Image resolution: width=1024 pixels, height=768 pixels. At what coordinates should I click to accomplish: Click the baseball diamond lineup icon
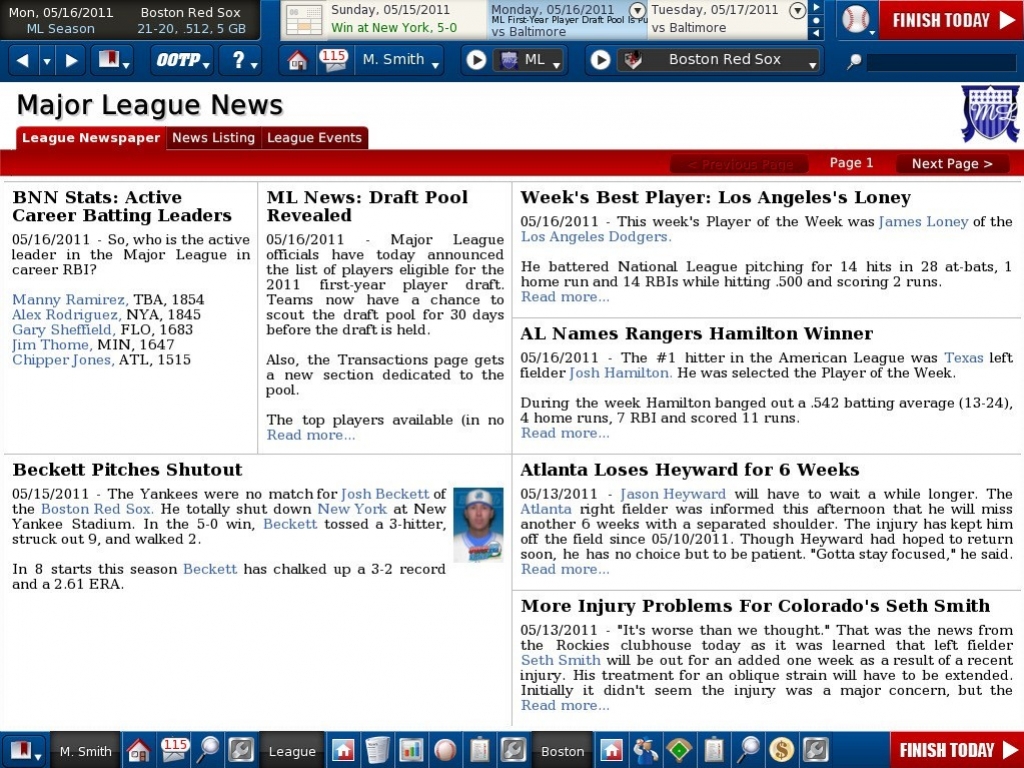679,750
